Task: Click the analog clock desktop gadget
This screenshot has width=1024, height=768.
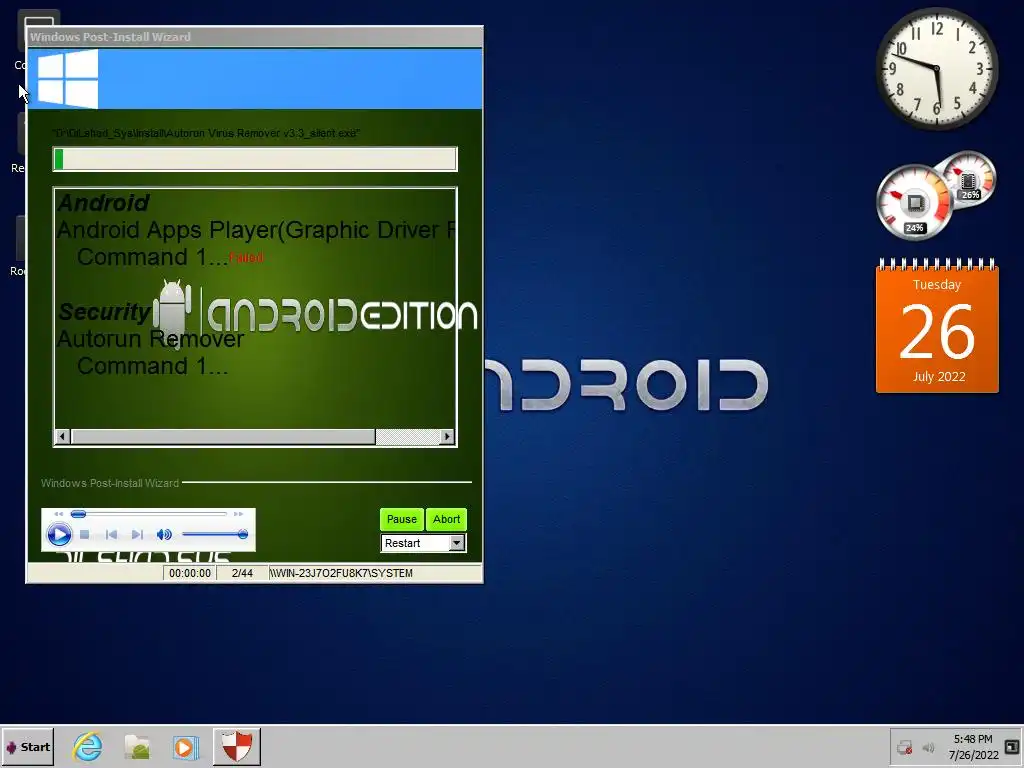Action: click(936, 69)
